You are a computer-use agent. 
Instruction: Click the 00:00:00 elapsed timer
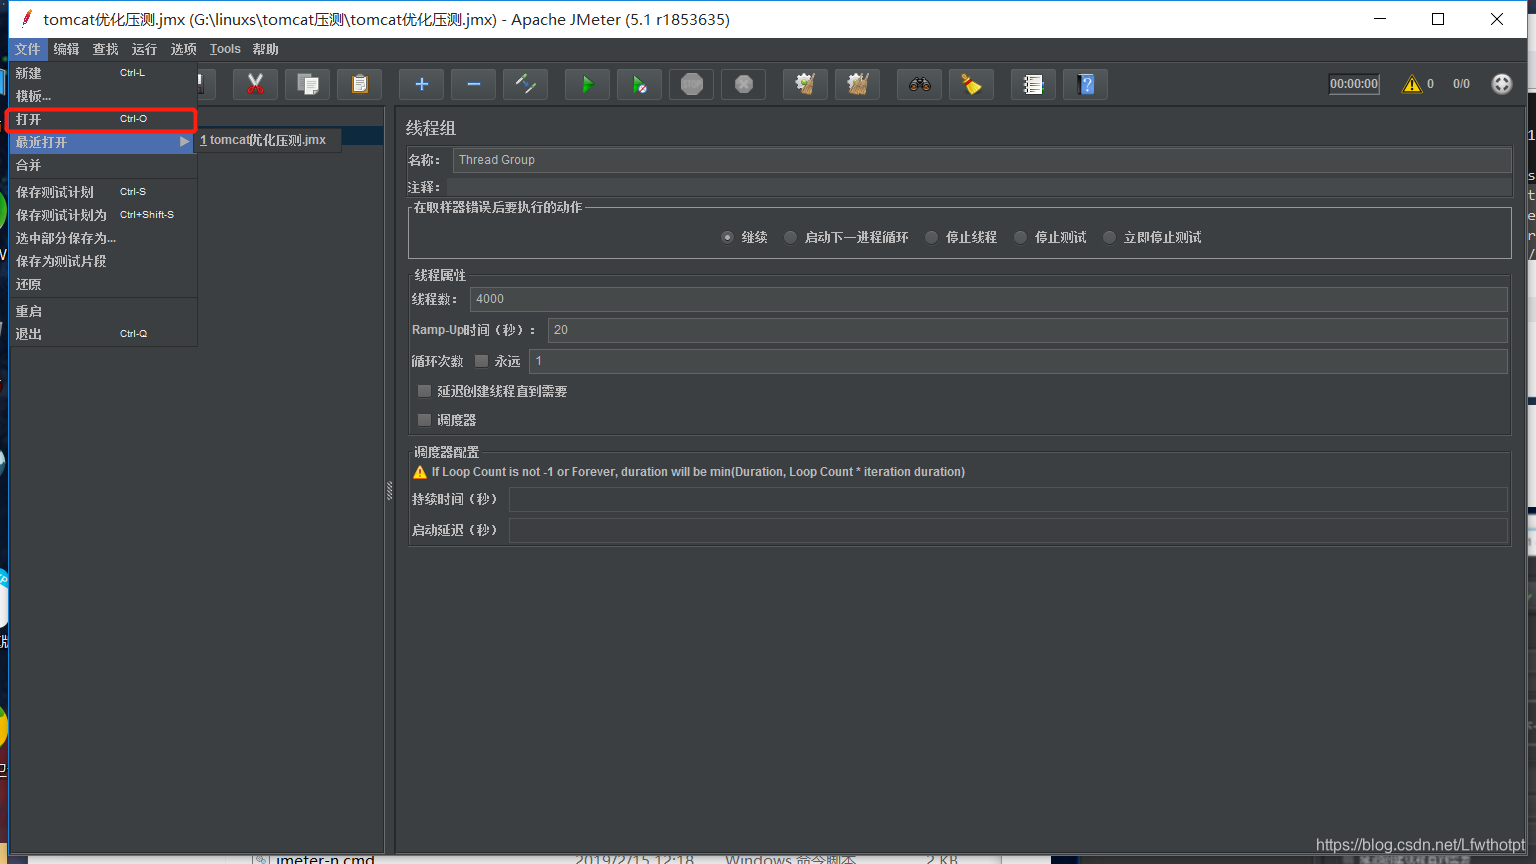tap(1354, 84)
